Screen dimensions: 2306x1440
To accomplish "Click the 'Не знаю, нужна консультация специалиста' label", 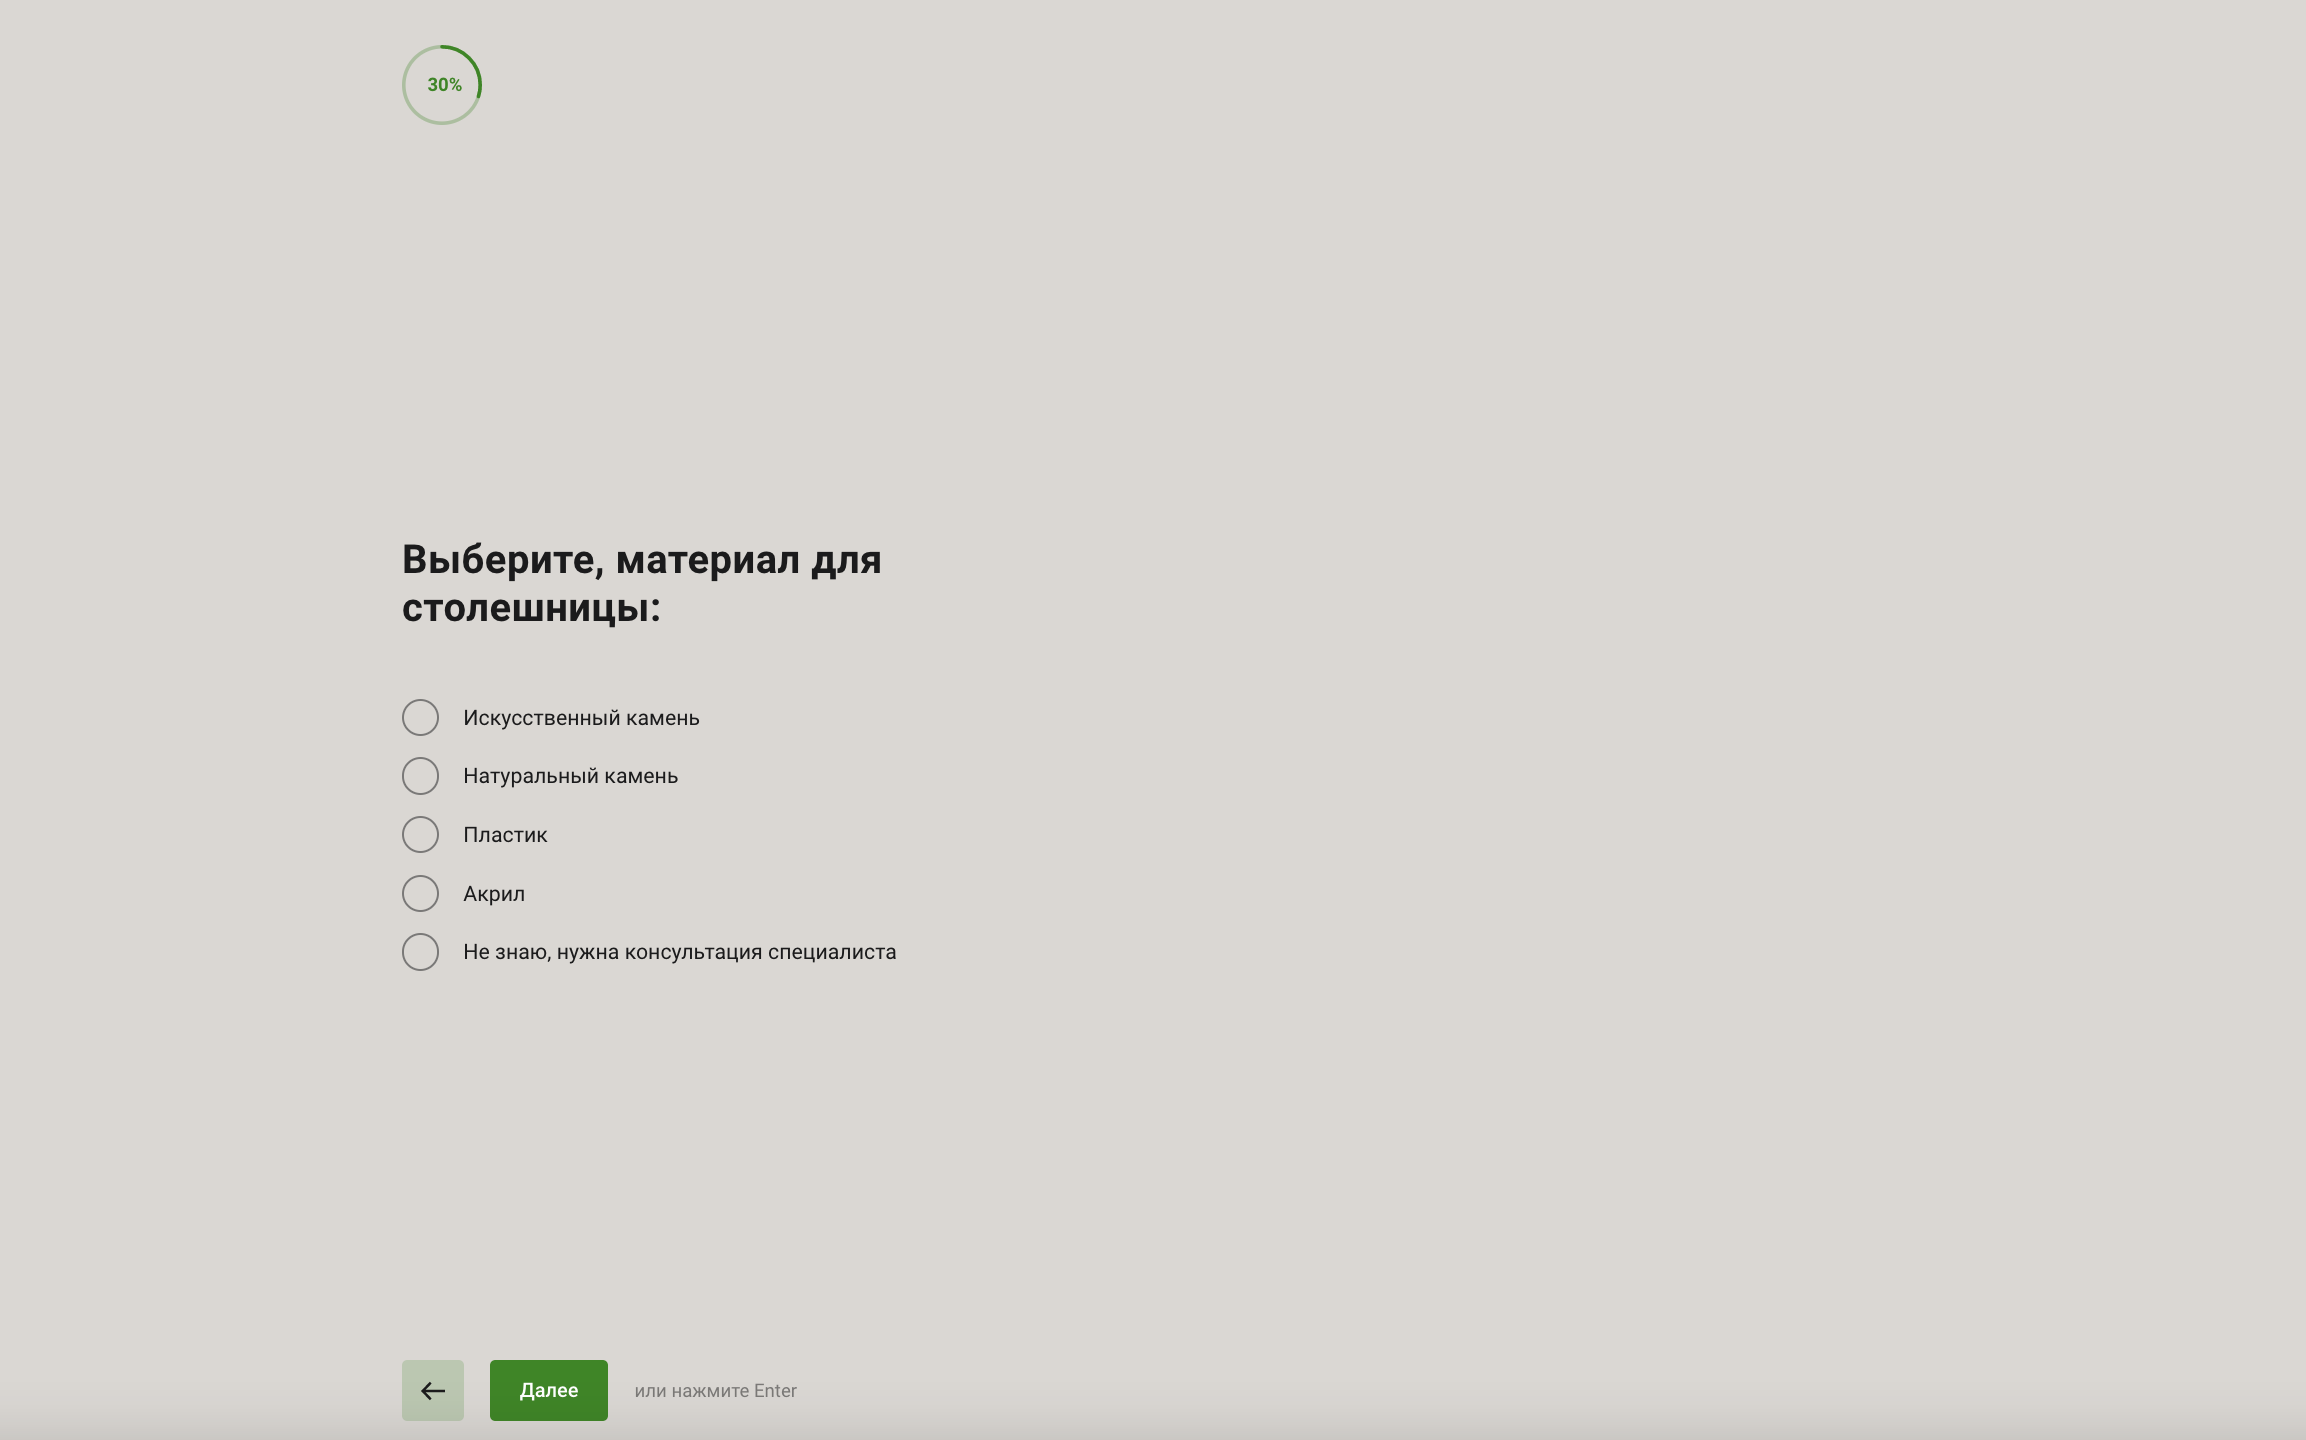I will [679, 952].
